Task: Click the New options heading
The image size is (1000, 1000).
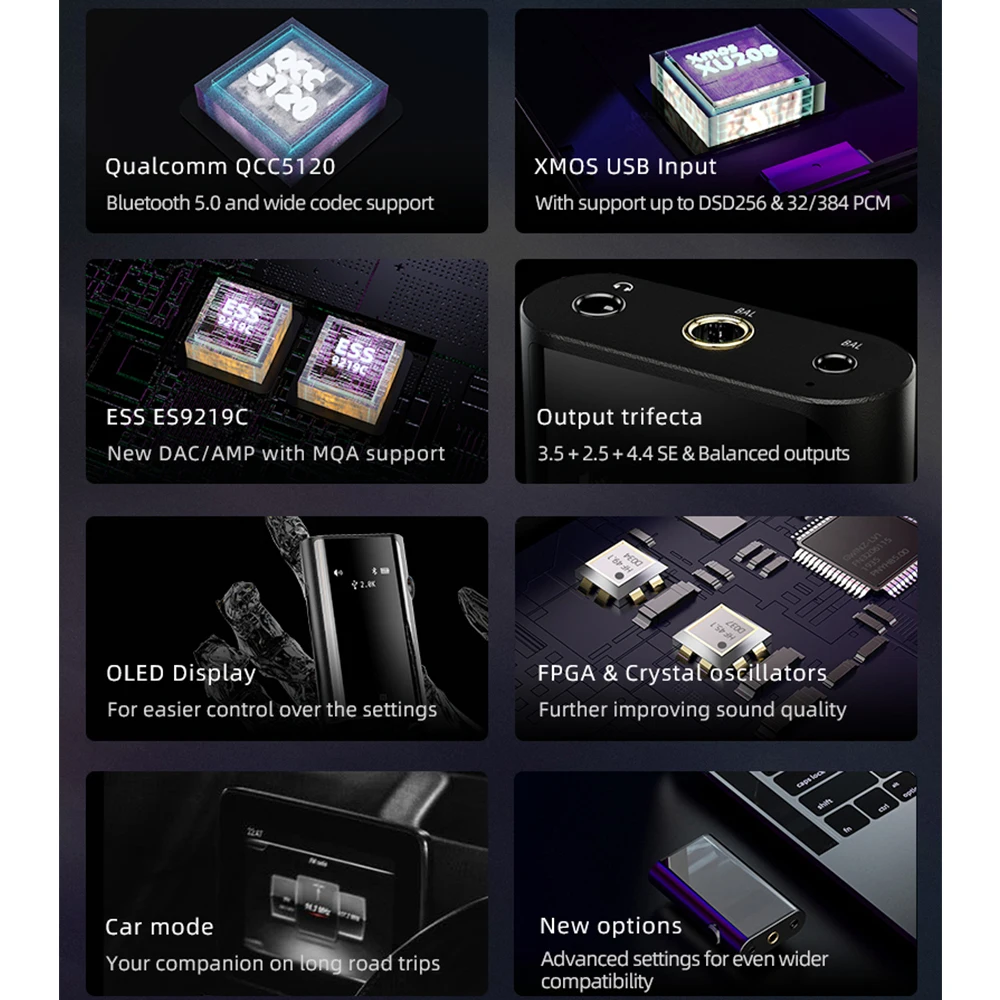Action: (x=610, y=926)
